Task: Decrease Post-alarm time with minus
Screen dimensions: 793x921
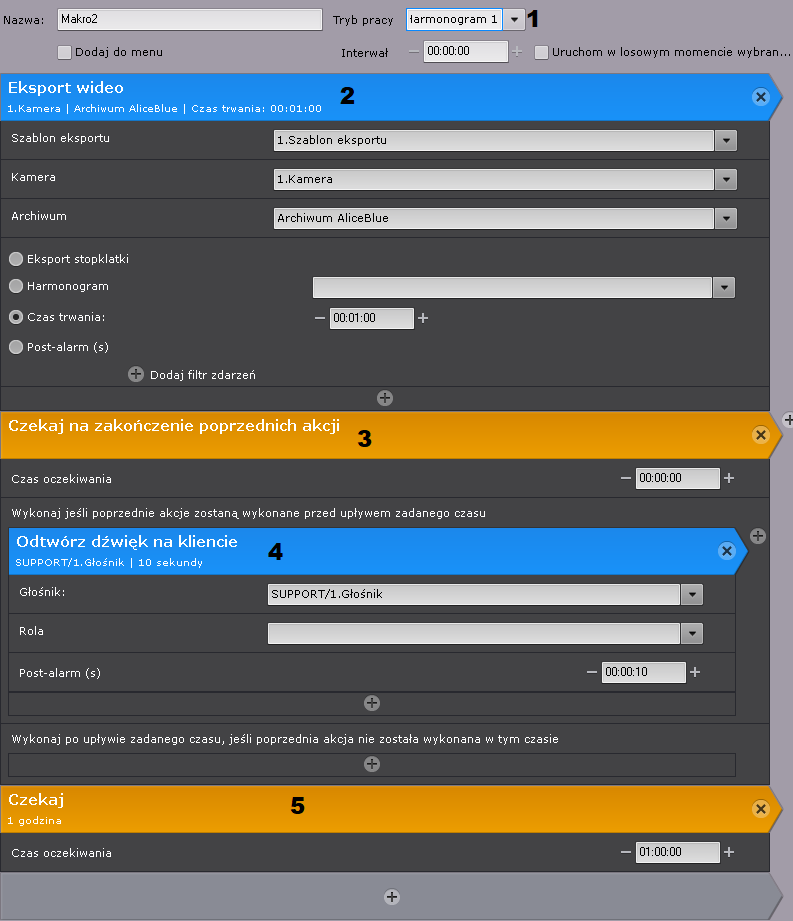Action: (x=591, y=672)
